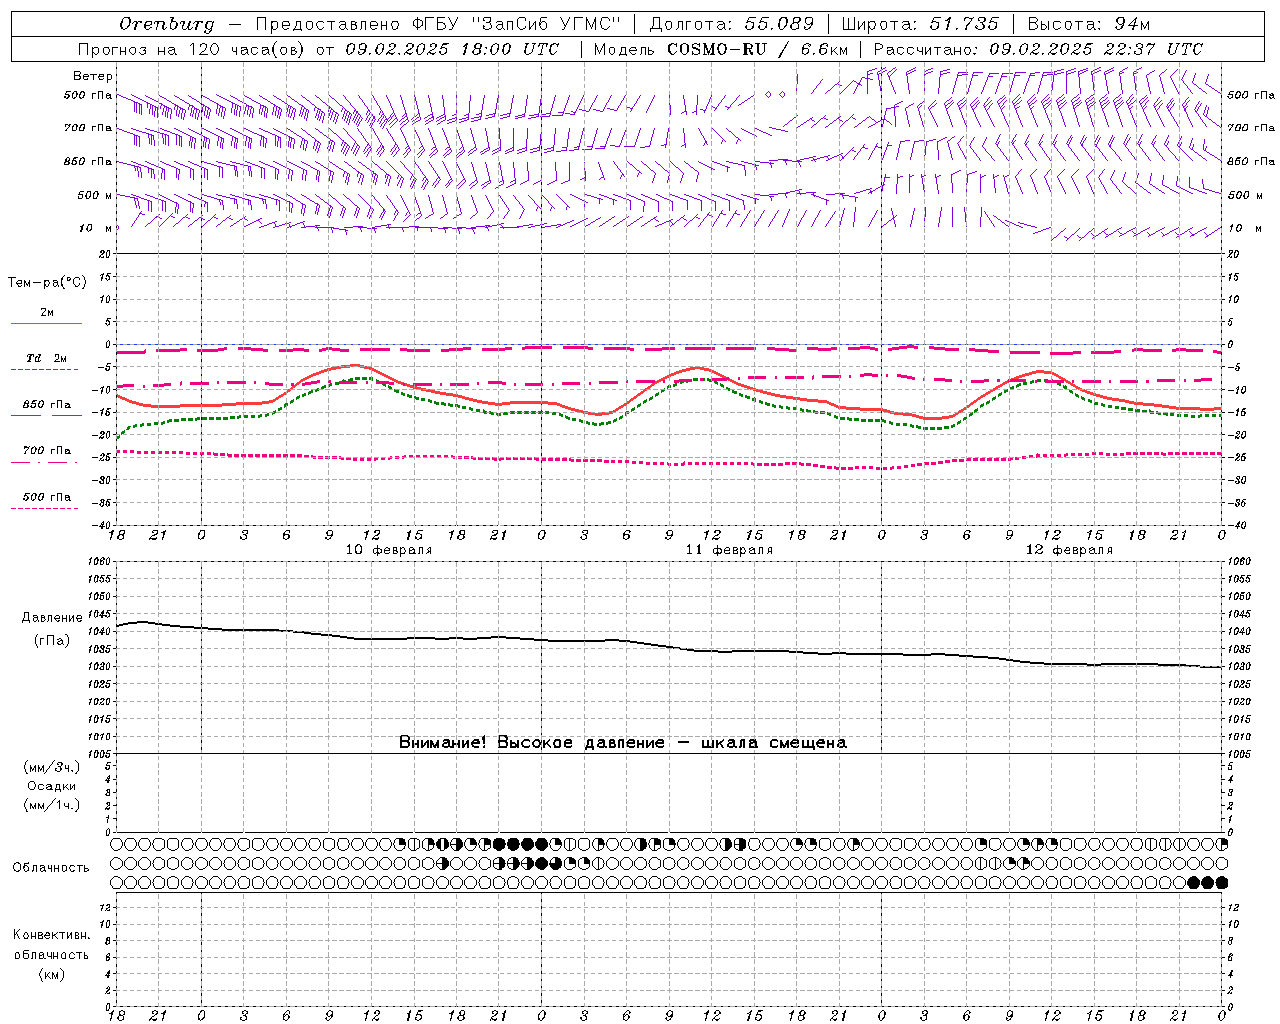Click the "850 гПа" temperature legend label
Viewport: 1280px width, 1024px height.
tap(46, 405)
